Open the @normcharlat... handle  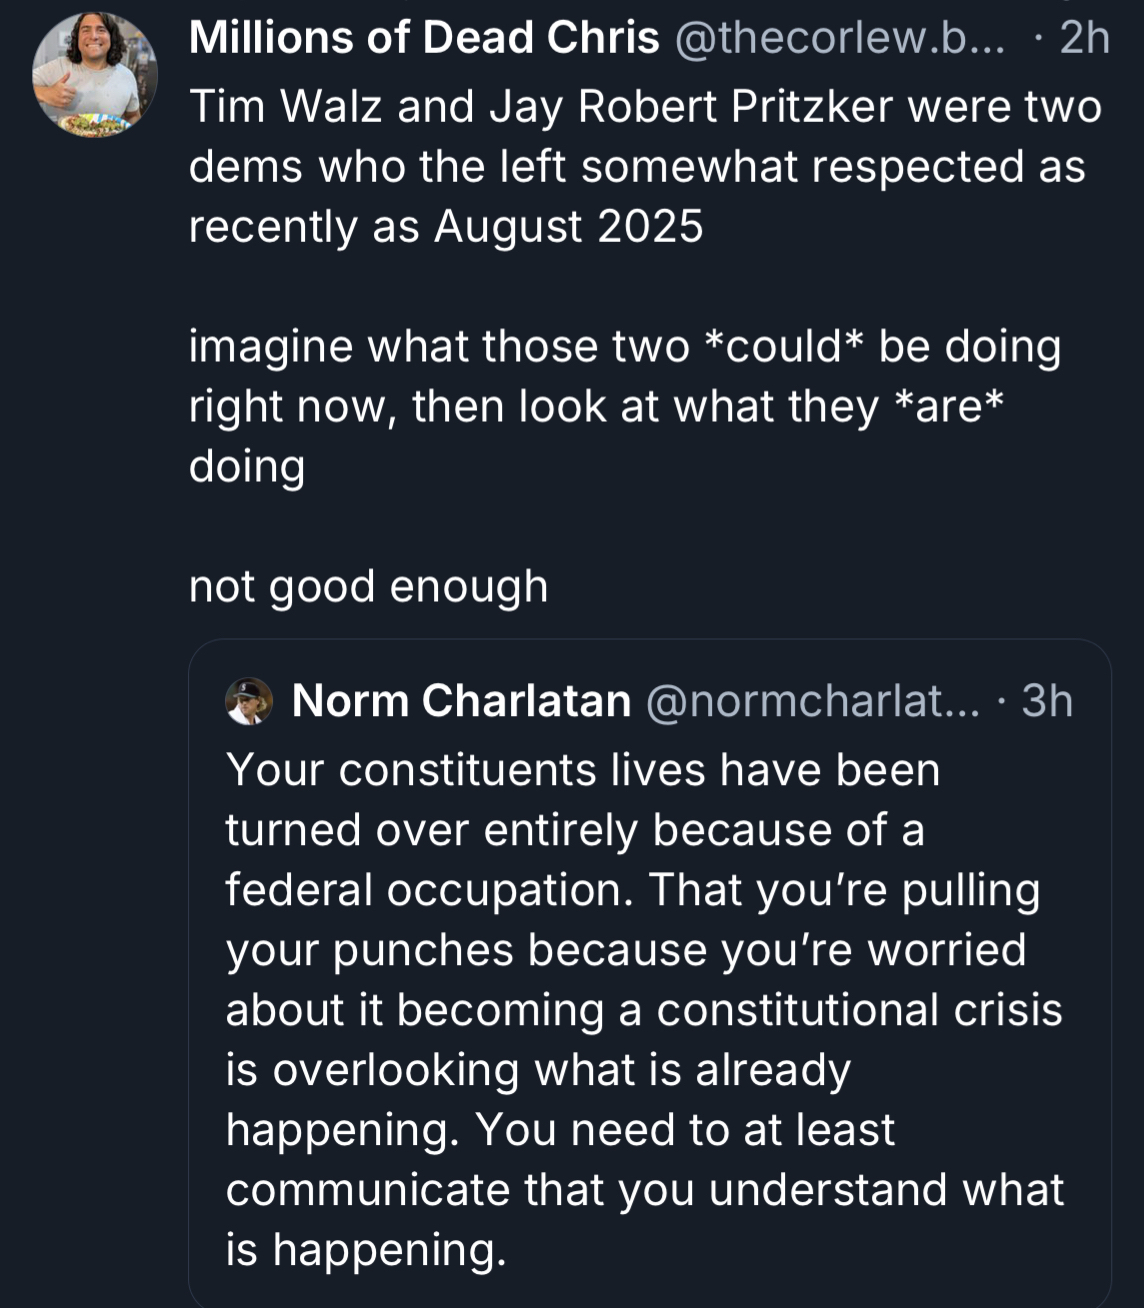pyautogui.click(x=814, y=701)
